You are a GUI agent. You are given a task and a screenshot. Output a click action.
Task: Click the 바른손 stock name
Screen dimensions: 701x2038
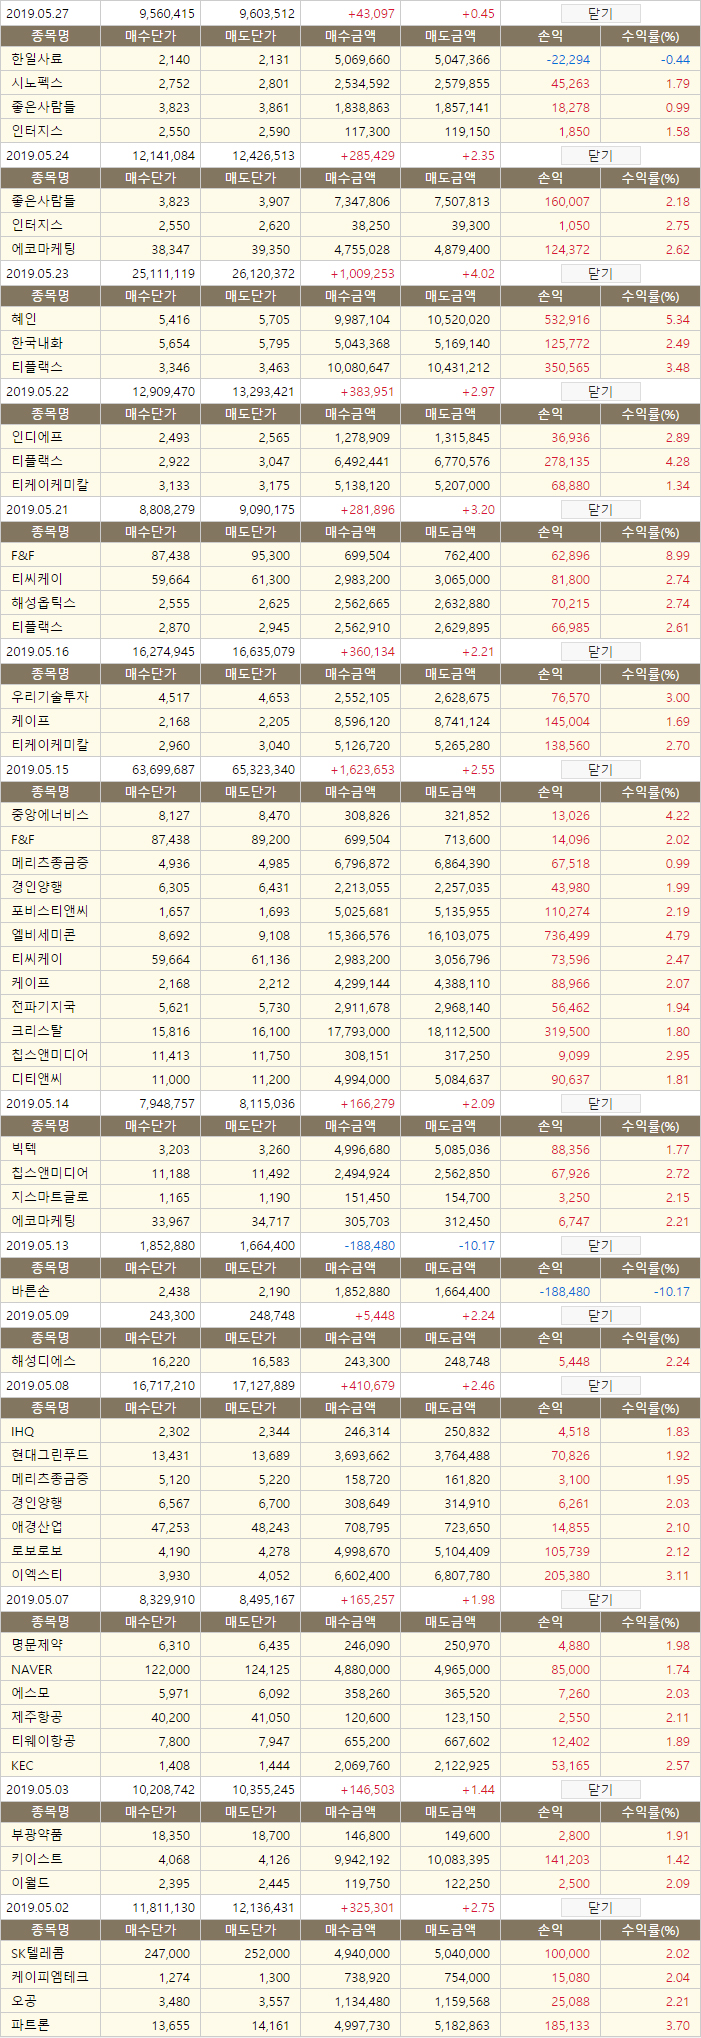[30, 1291]
